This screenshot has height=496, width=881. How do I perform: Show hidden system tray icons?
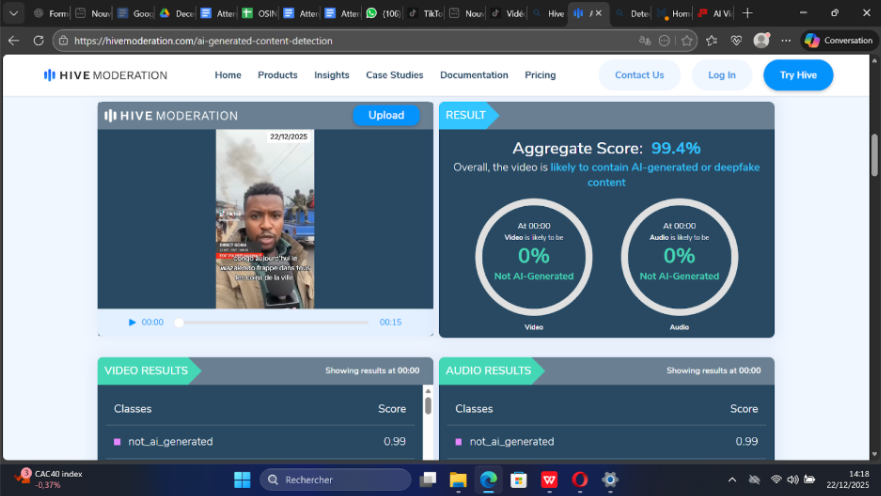pos(731,480)
